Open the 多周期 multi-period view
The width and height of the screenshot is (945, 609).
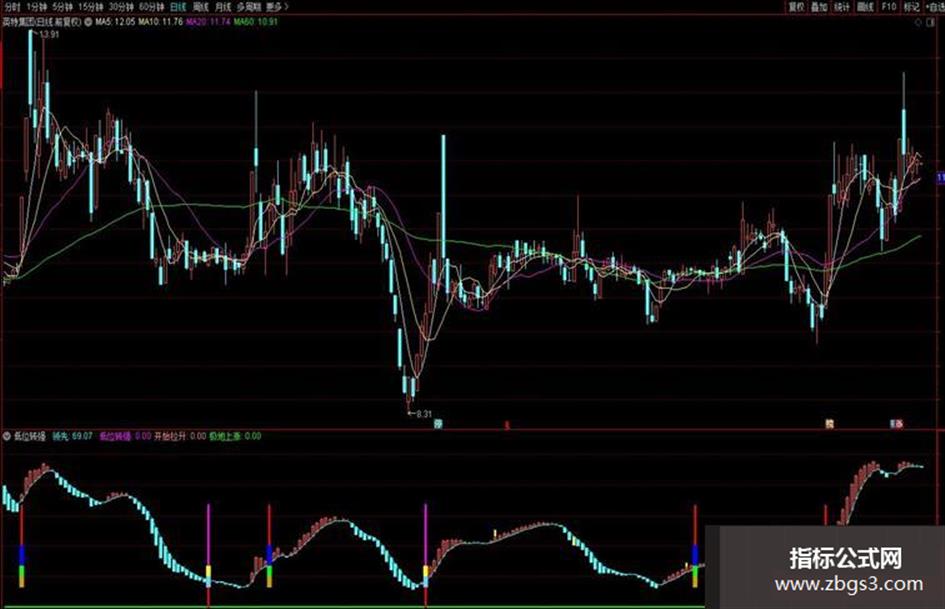coord(249,7)
